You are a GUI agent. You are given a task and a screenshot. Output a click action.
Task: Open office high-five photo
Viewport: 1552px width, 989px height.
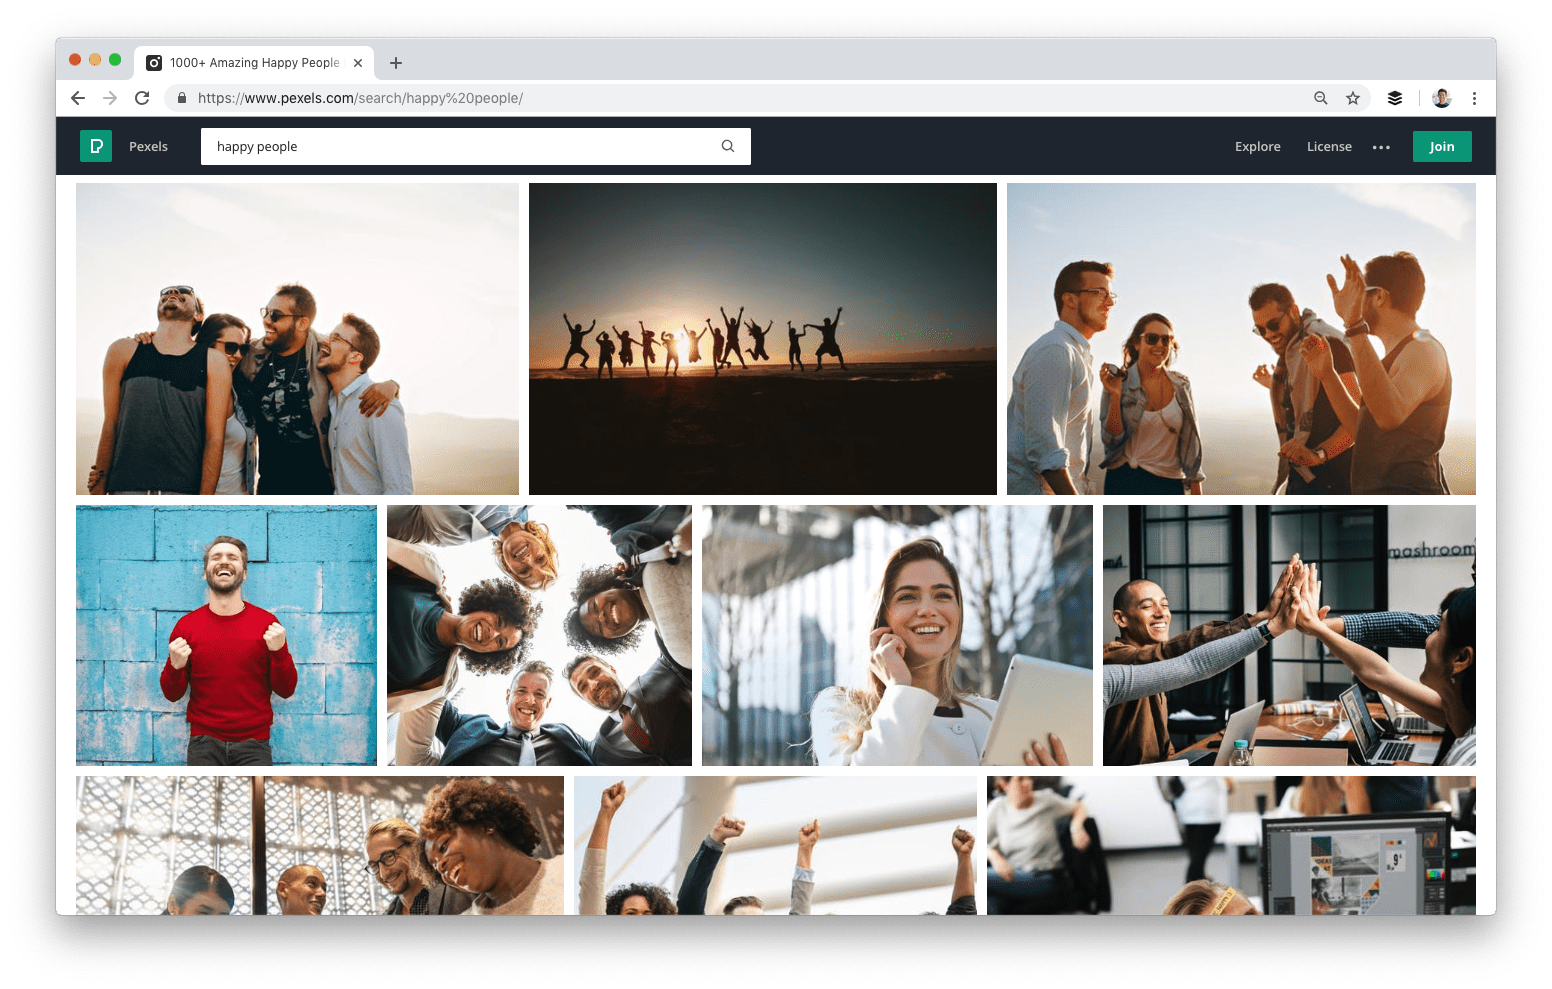tap(1289, 635)
